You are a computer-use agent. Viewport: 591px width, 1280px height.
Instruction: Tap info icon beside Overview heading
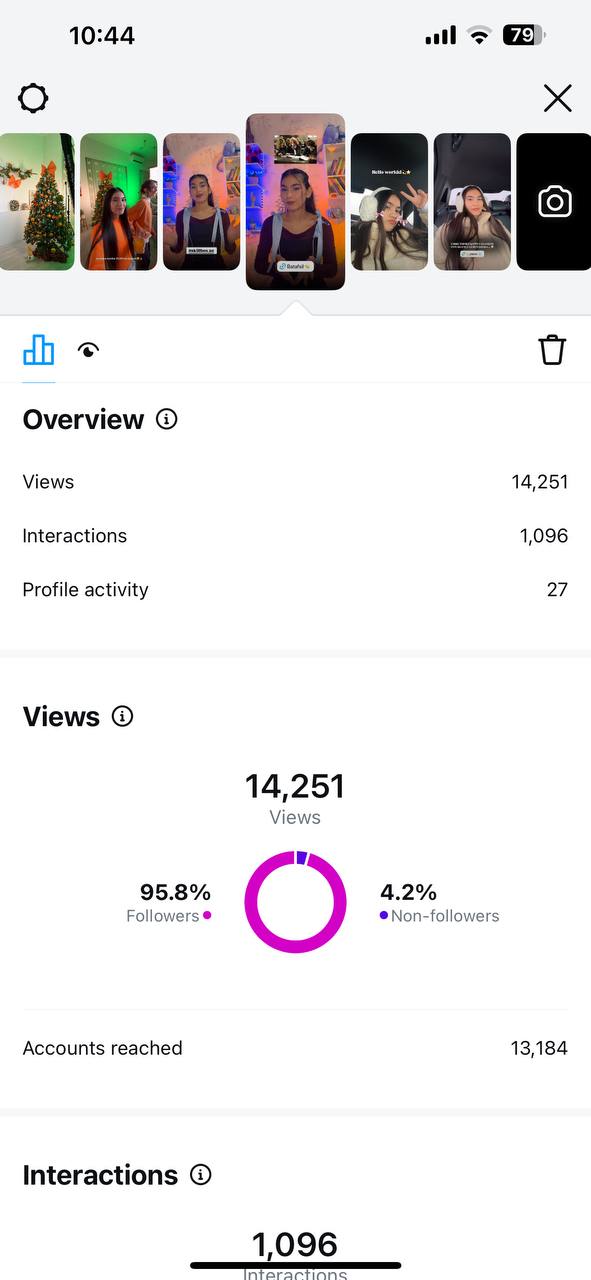(167, 419)
